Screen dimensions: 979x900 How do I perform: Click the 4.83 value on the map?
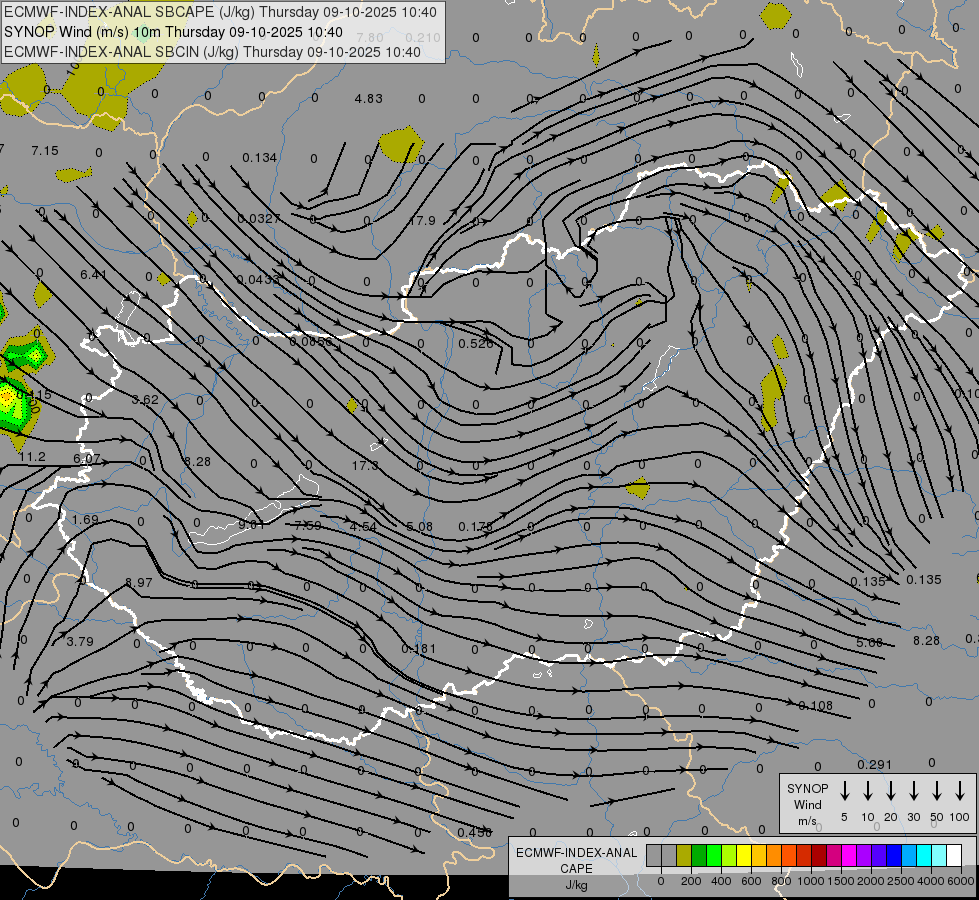(x=368, y=99)
